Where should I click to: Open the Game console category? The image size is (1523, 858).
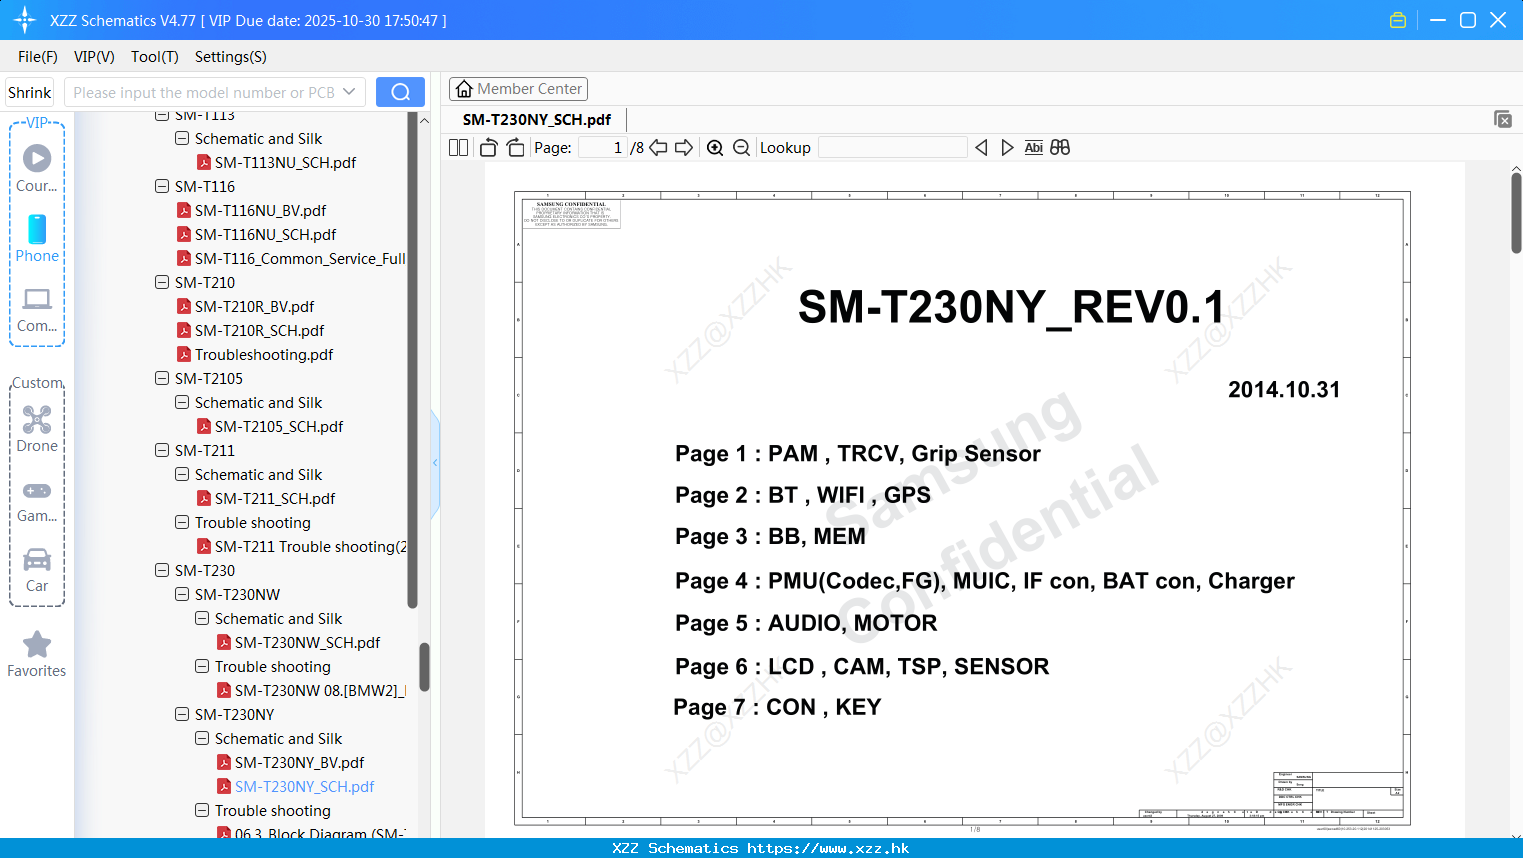click(x=37, y=501)
